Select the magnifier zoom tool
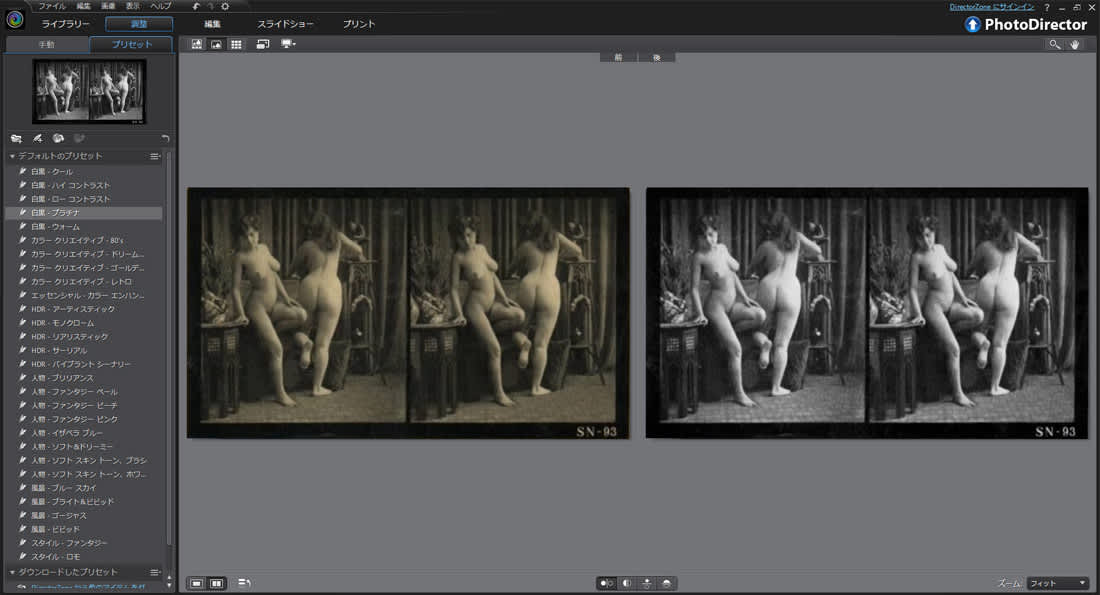1100x595 pixels. (1054, 45)
